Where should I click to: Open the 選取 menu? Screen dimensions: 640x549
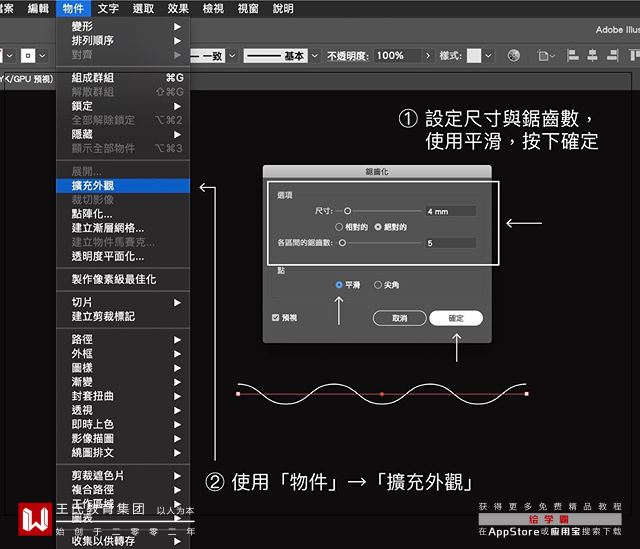coord(143,8)
